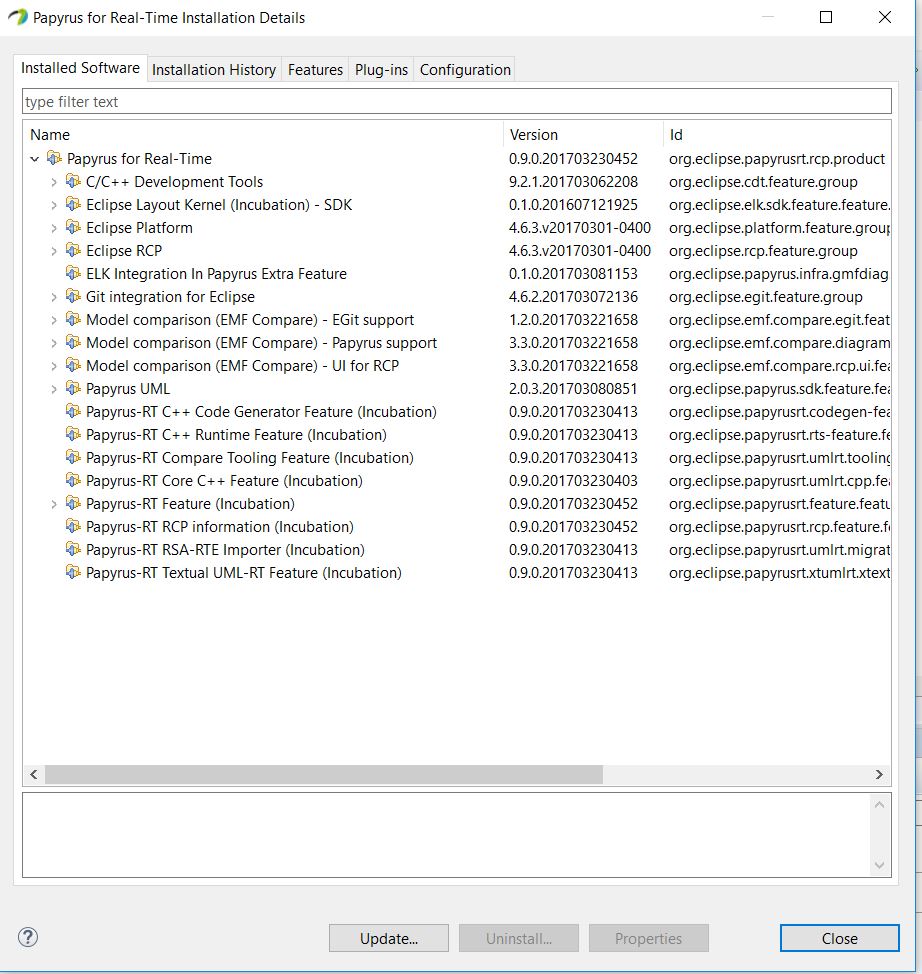Expand the Eclipse Platform node
Screen dimensions: 922x974
click(54, 228)
